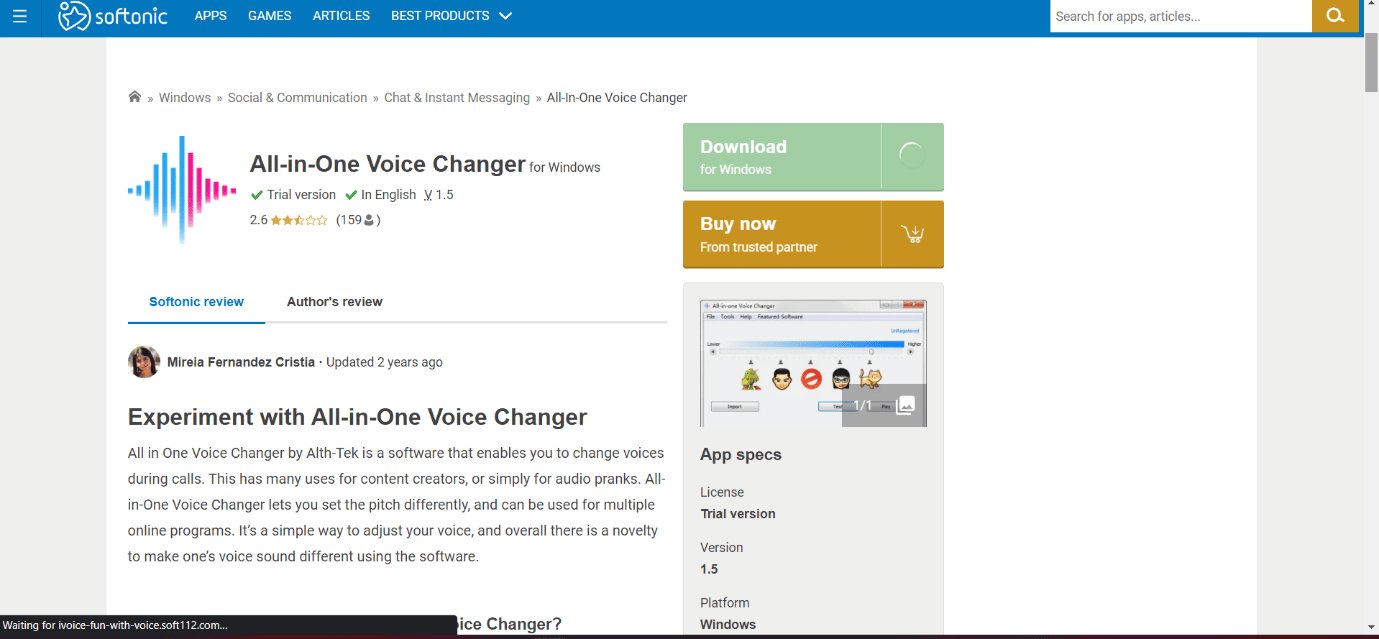Screen dimensions: 1379x639
Task: Click the Updated 2 years ago text
Action: click(x=384, y=362)
